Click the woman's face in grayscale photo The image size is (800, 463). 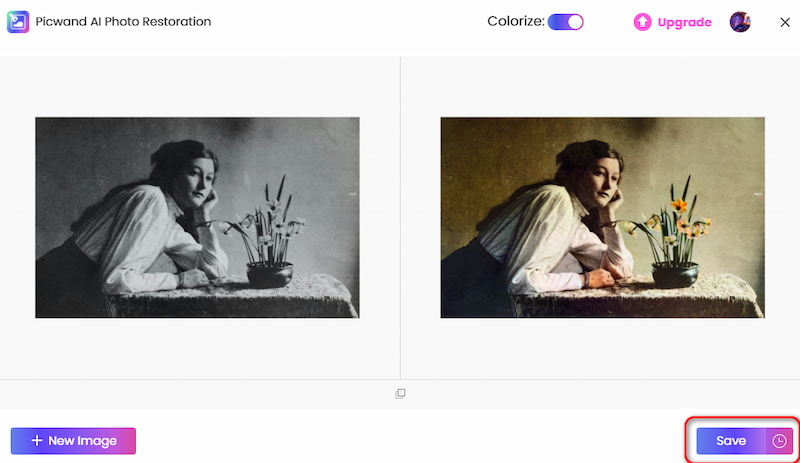click(x=197, y=181)
